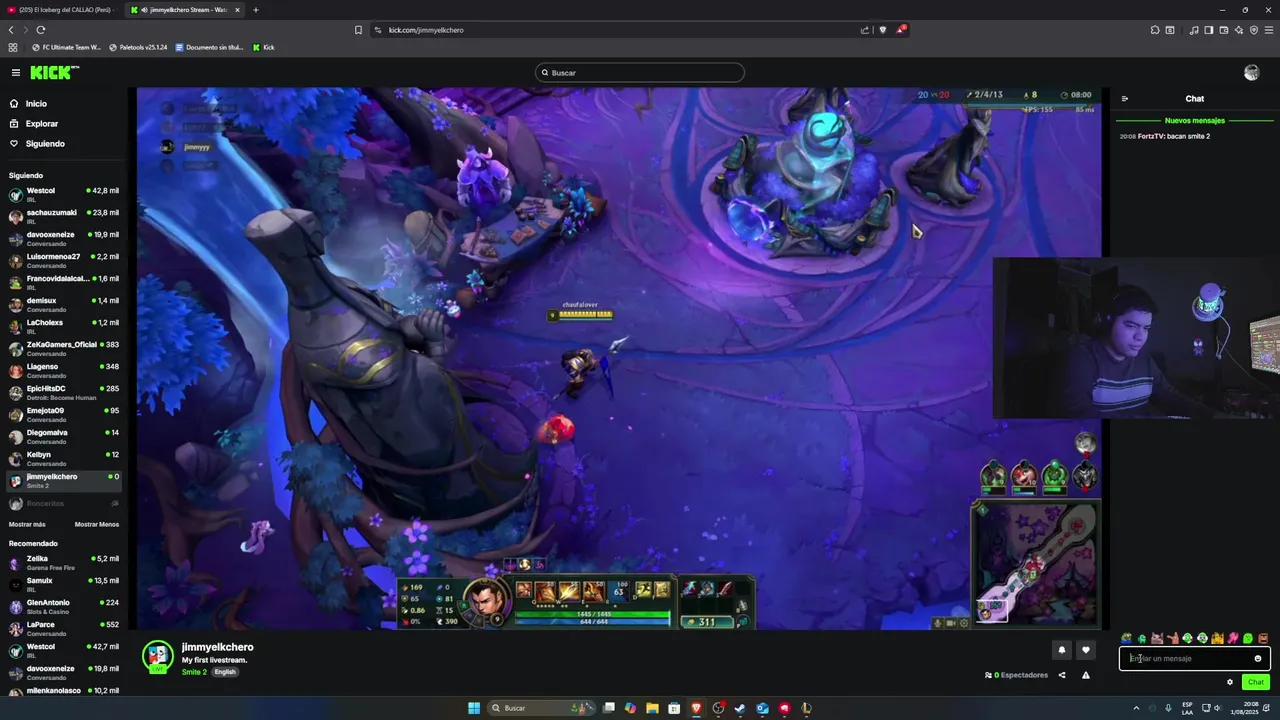Open the browser music playlist icon

1194,30
